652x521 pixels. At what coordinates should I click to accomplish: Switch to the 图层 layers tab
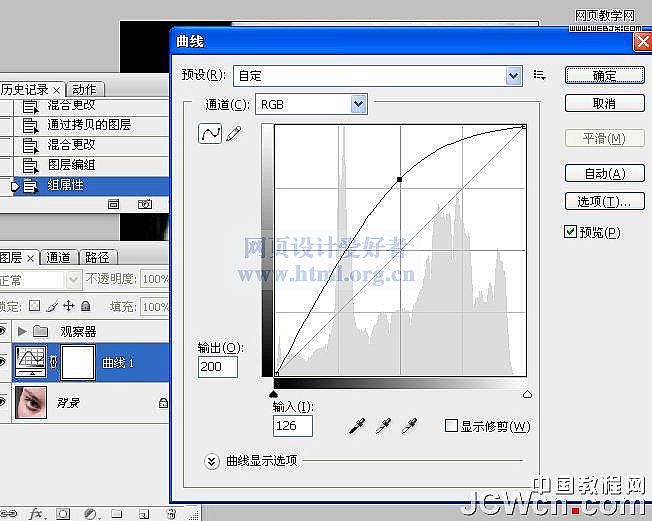[11, 258]
